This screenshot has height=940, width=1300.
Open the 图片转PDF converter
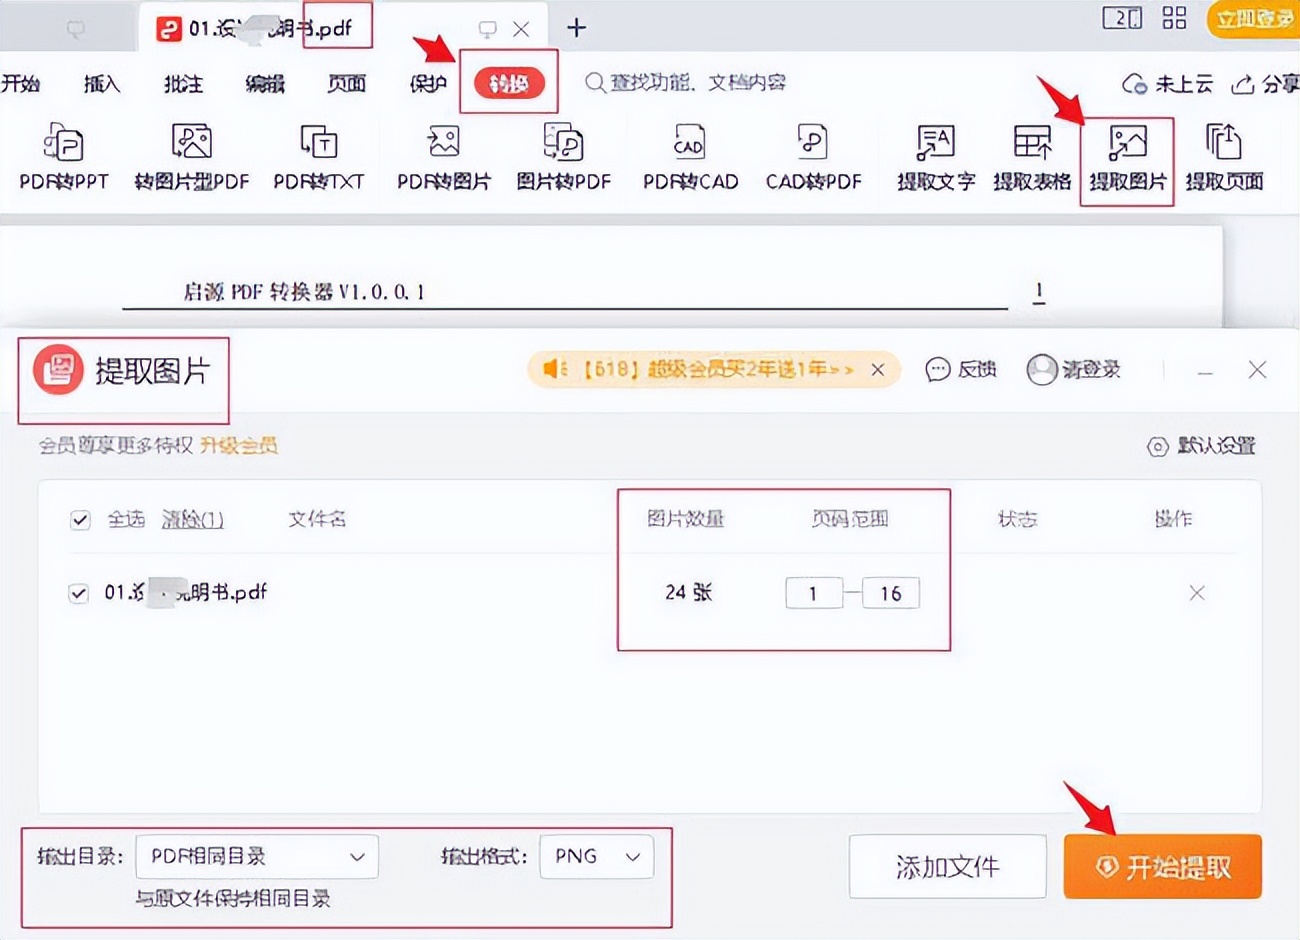(564, 155)
